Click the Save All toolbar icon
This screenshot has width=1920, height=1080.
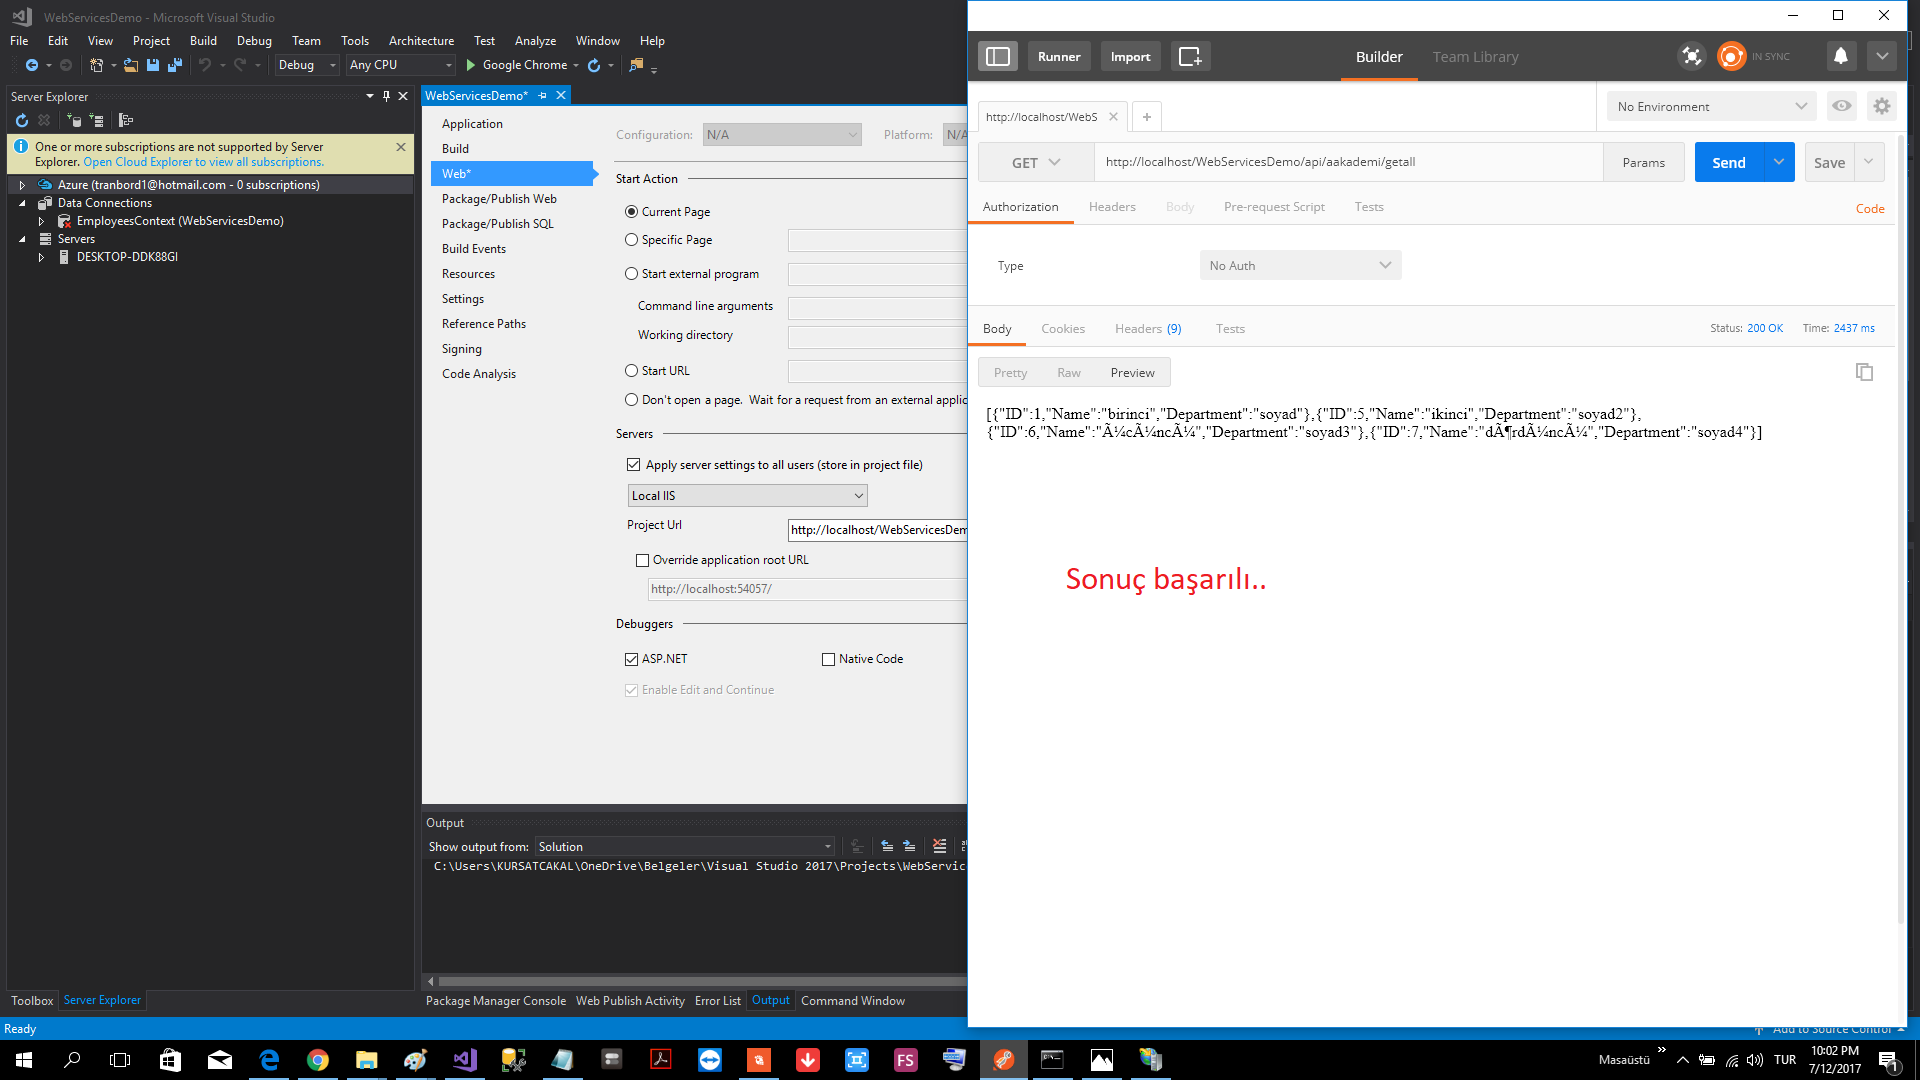[174, 65]
